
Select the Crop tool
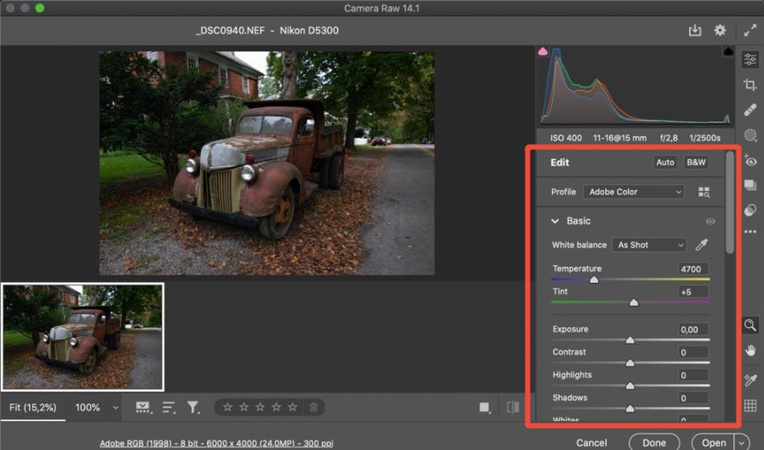(750, 85)
